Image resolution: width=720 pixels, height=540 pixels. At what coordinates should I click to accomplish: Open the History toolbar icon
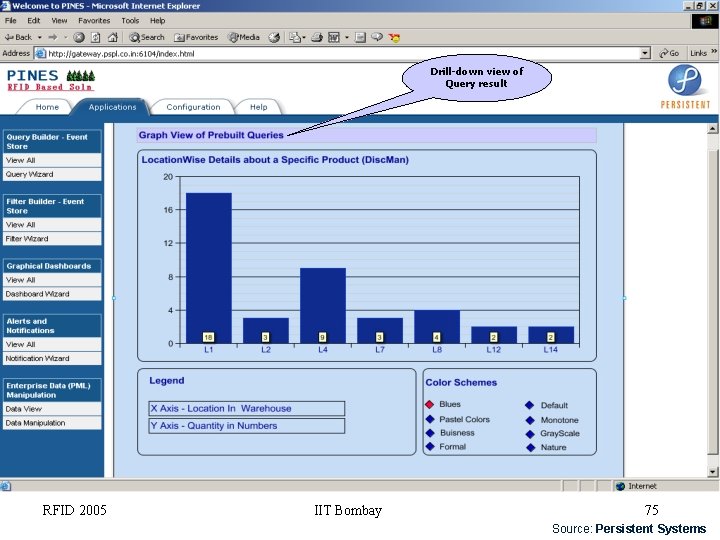tap(274, 37)
